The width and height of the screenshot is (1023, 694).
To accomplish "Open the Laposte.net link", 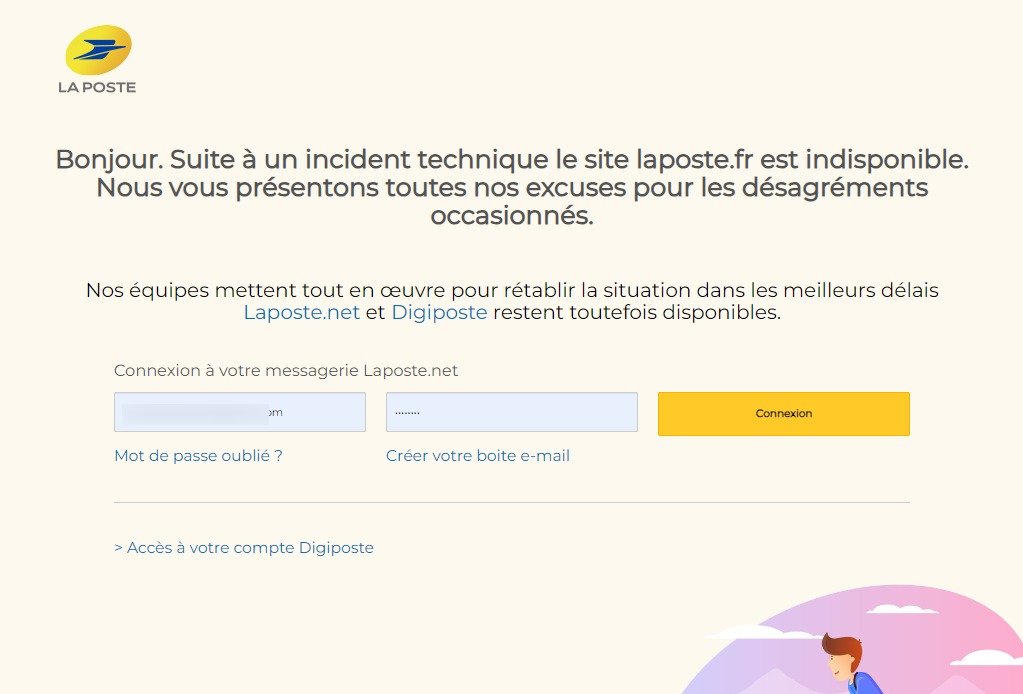I will pos(301,312).
